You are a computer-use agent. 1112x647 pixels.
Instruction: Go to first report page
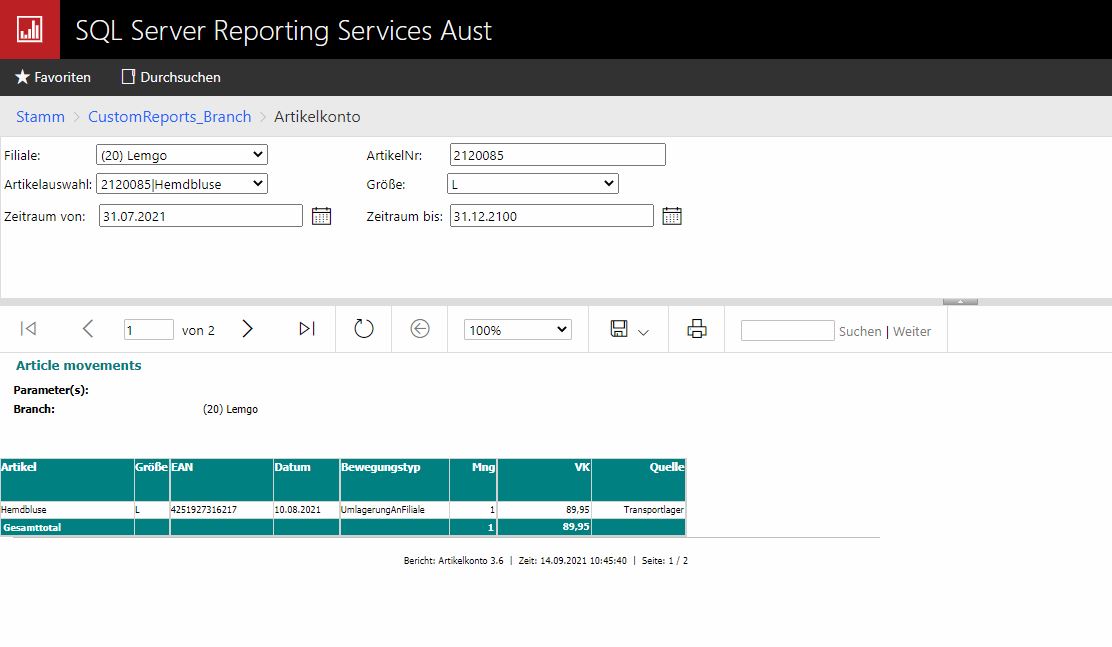[x=29, y=329]
